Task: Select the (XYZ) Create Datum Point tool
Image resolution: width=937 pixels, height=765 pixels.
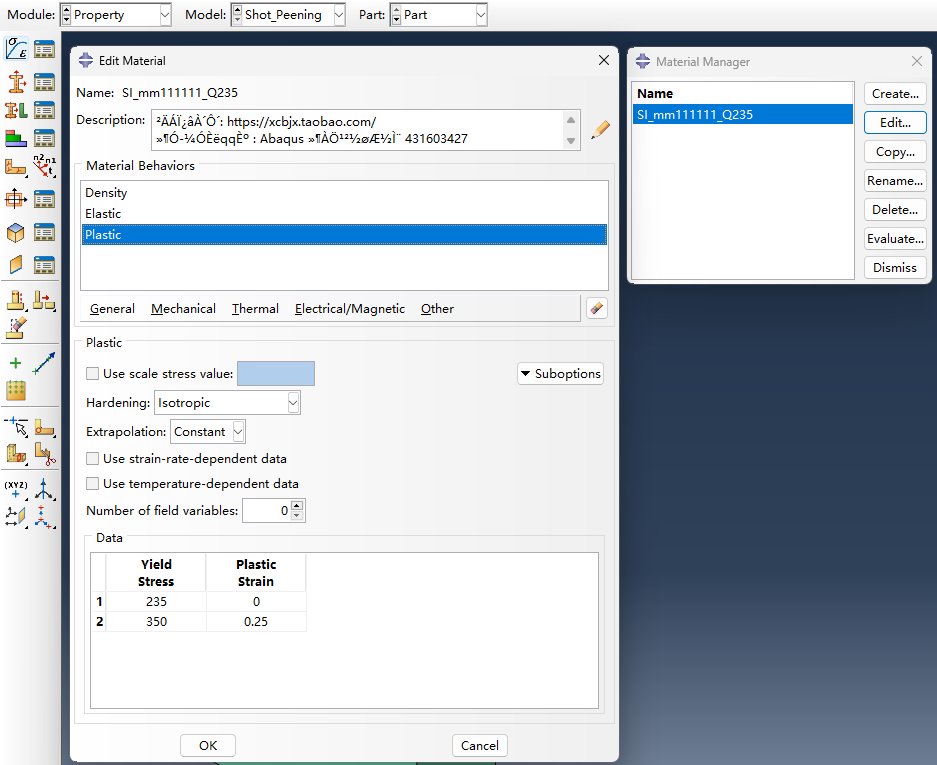Action: click(x=16, y=489)
